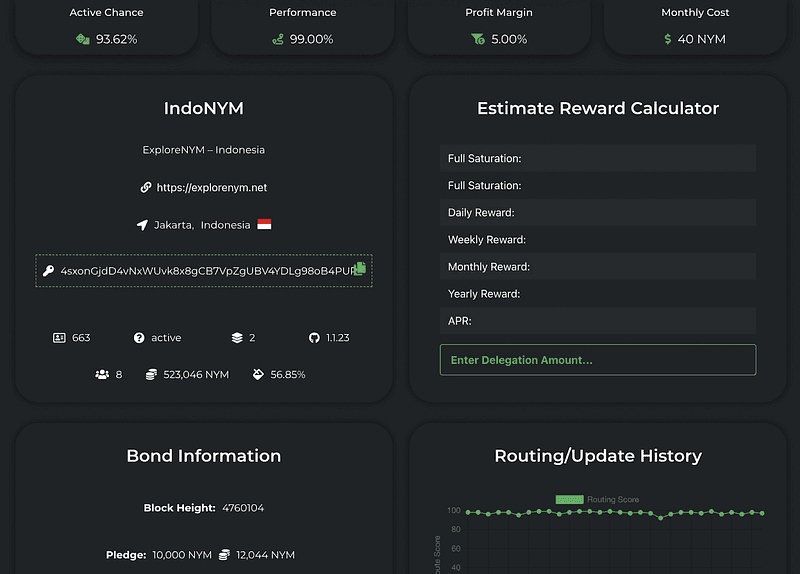Click the coins icon beside 523,046 NYM
Screen dimensions: 800x574
[151, 374]
